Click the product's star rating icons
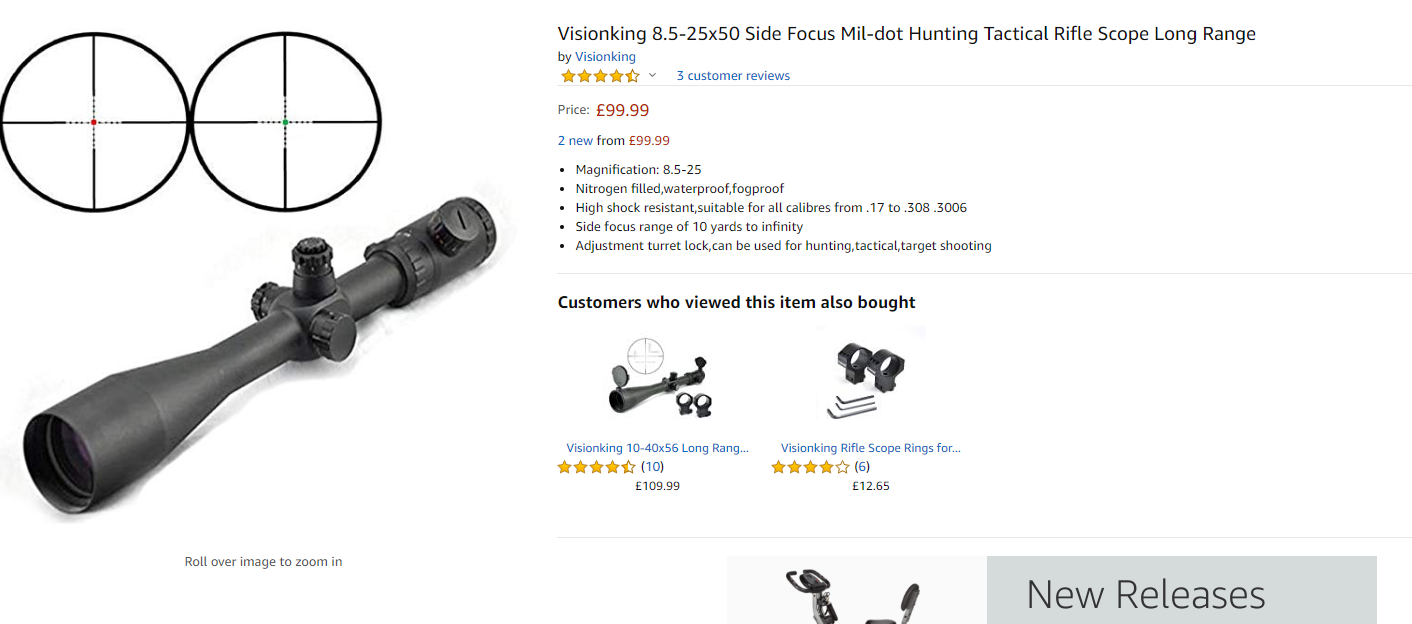The height and width of the screenshot is (624, 1412). (600, 76)
